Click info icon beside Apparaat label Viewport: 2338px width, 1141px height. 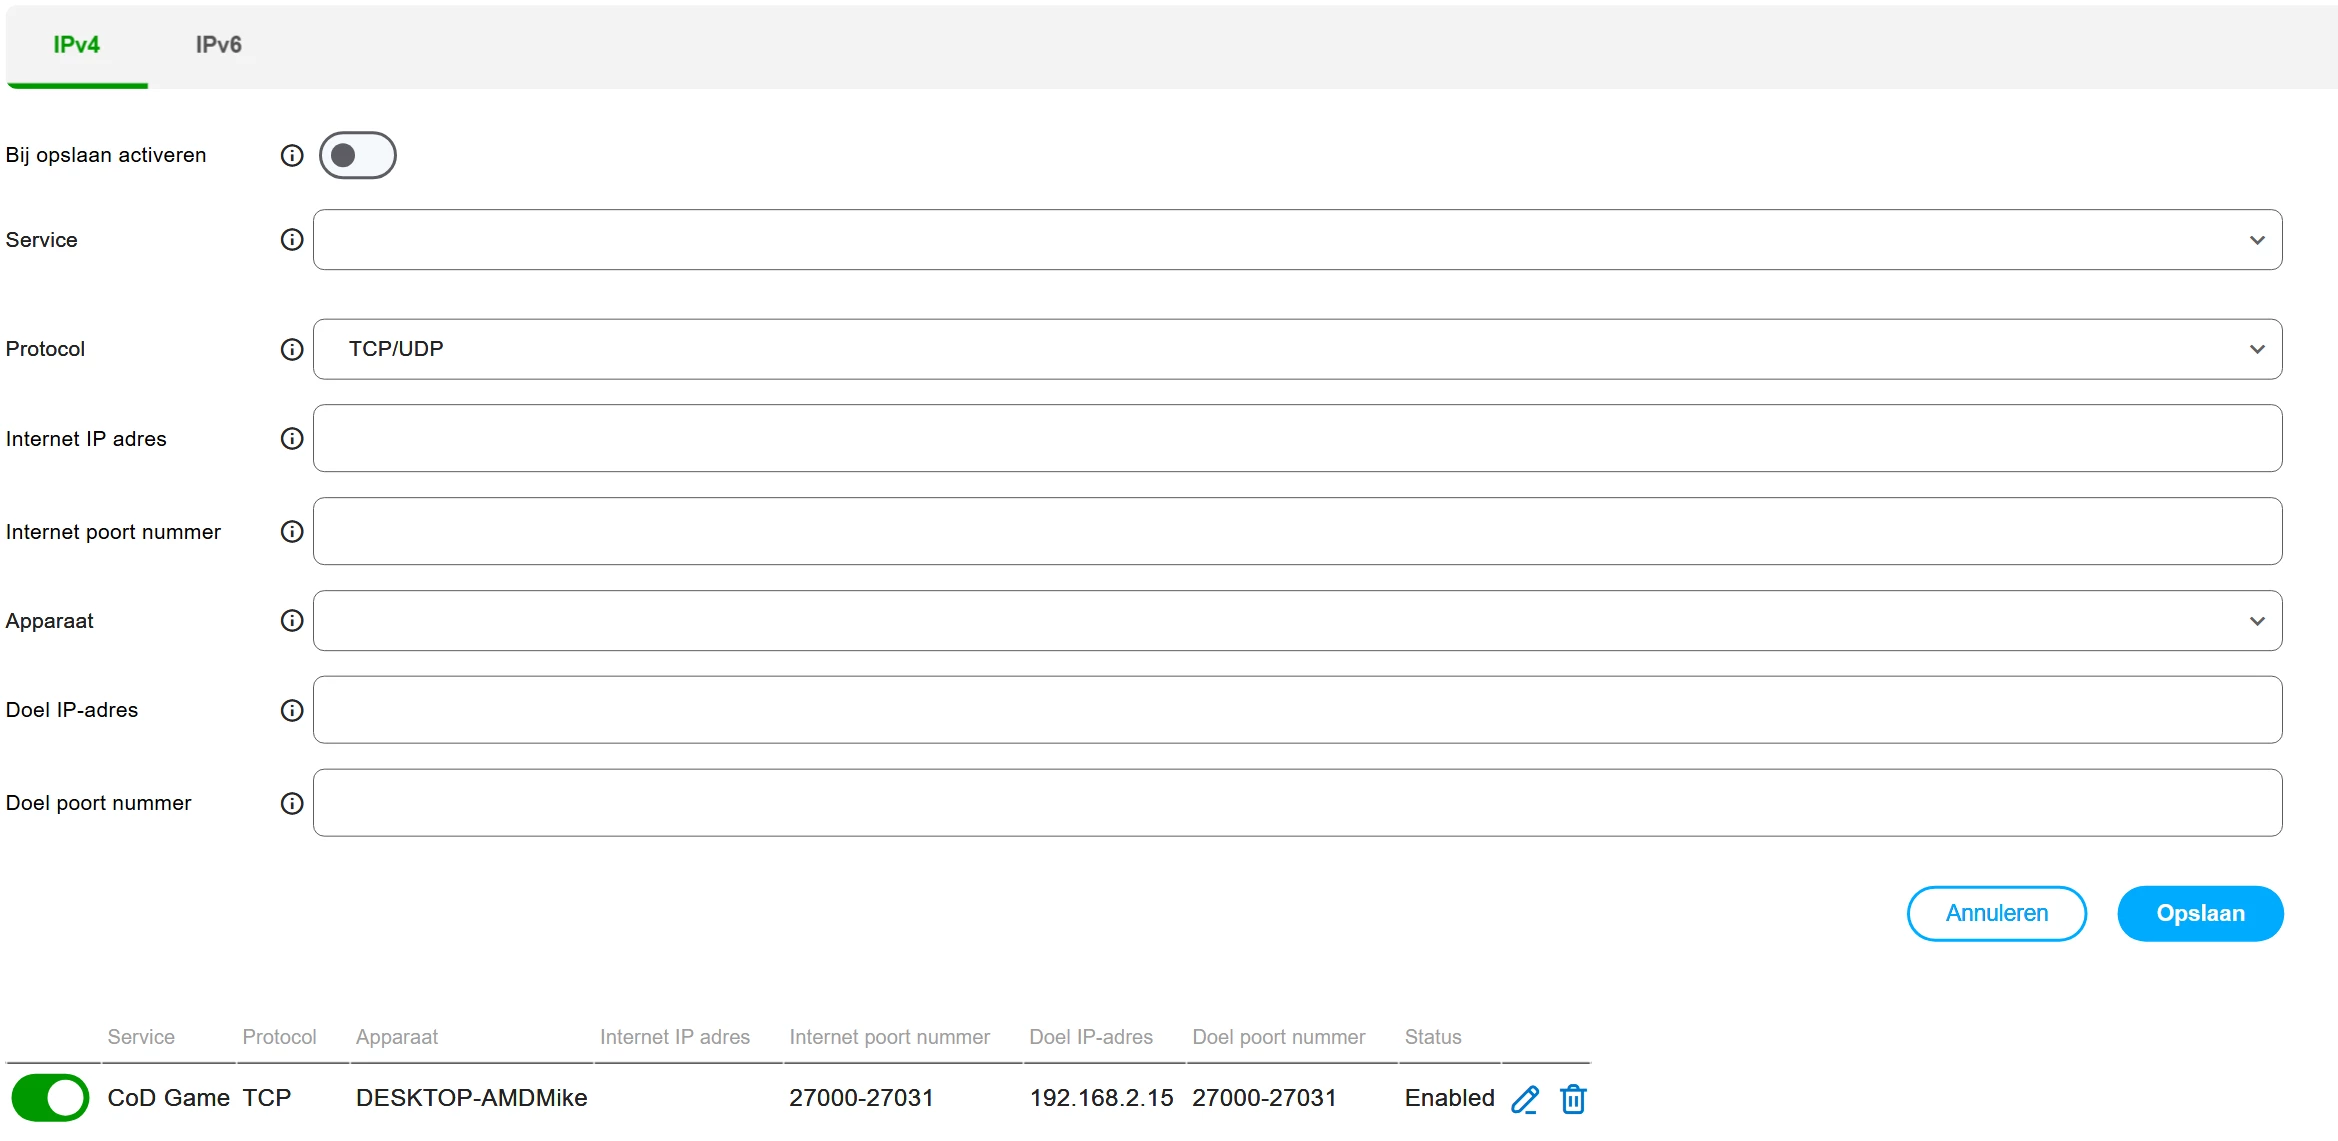[291, 621]
